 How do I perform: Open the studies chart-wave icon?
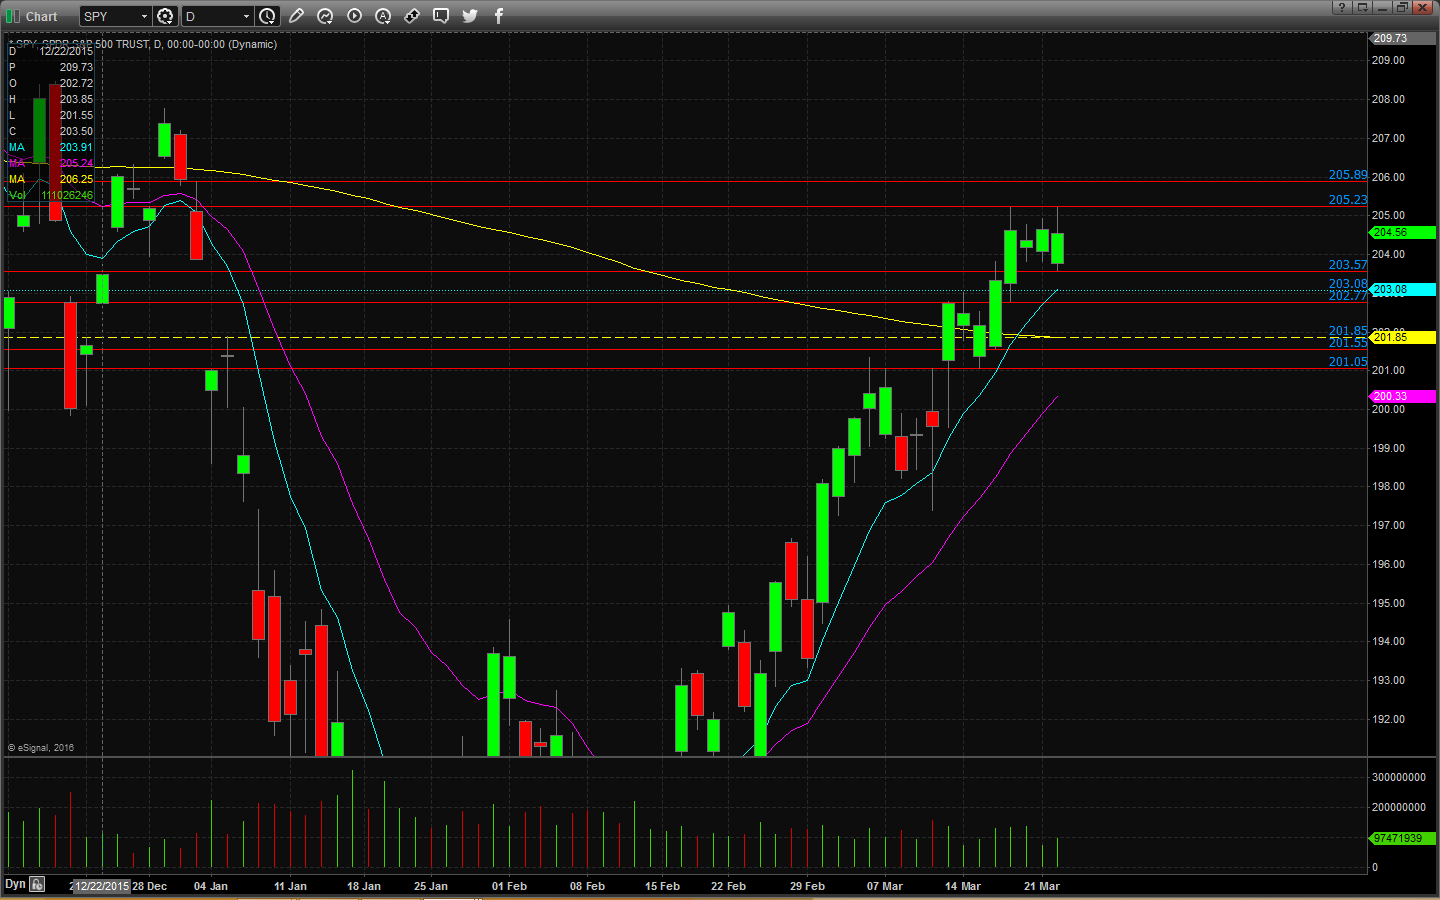pyautogui.click(x=325, y=16)
